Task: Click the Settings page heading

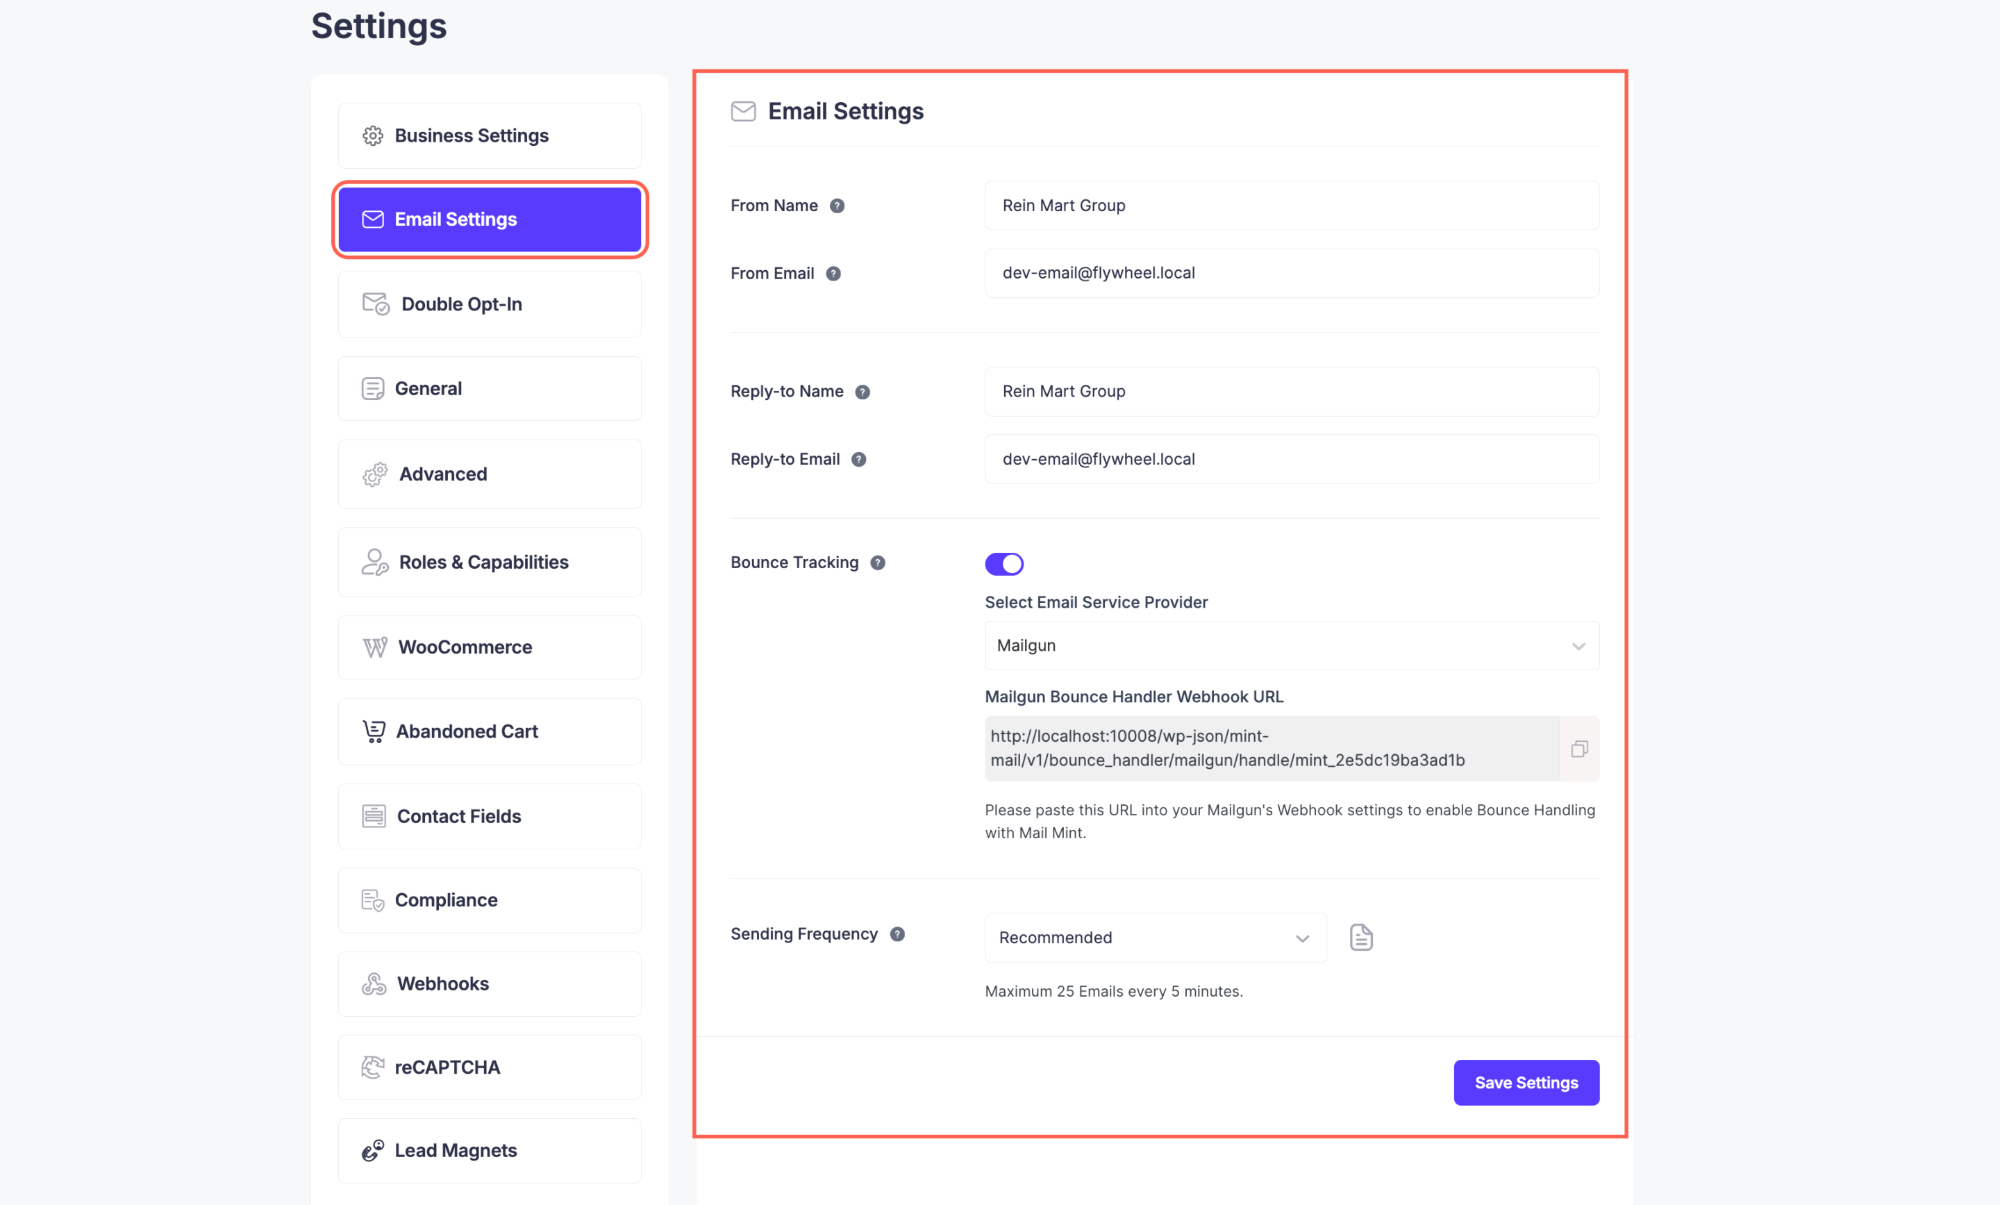Action: tap(379, 26)
